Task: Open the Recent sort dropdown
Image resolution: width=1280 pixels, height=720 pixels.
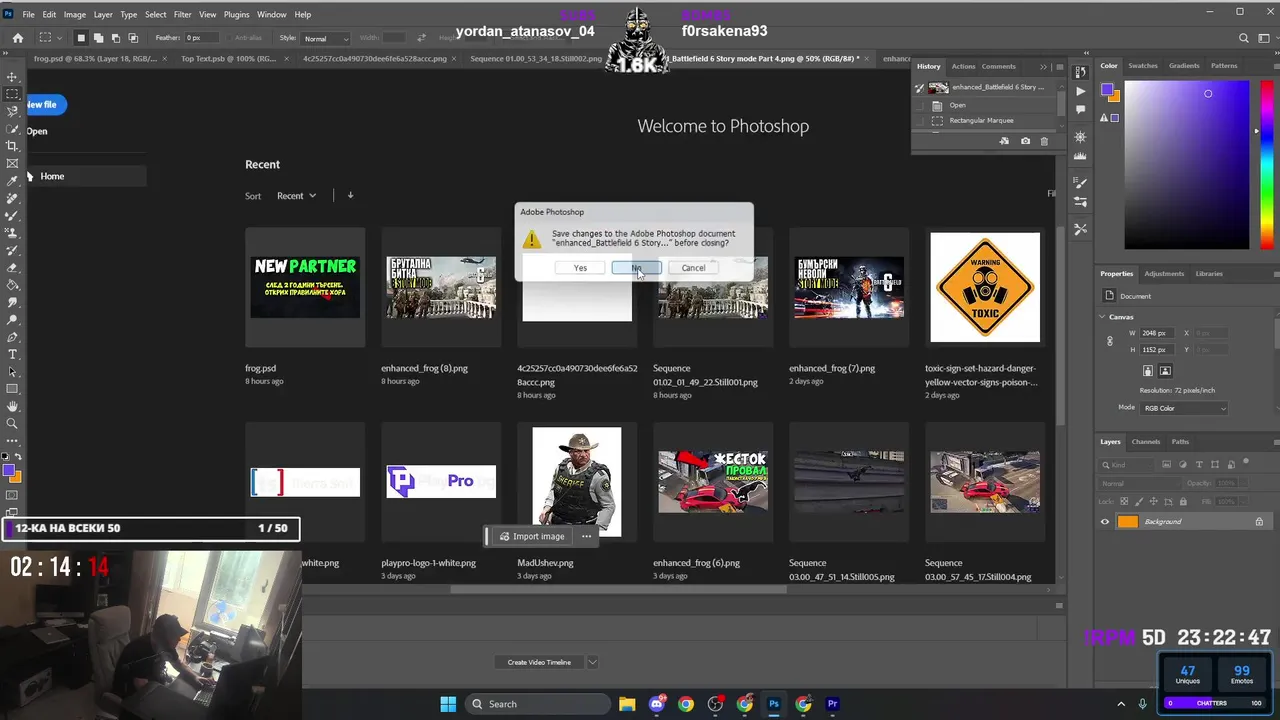Action: [296, 196]
